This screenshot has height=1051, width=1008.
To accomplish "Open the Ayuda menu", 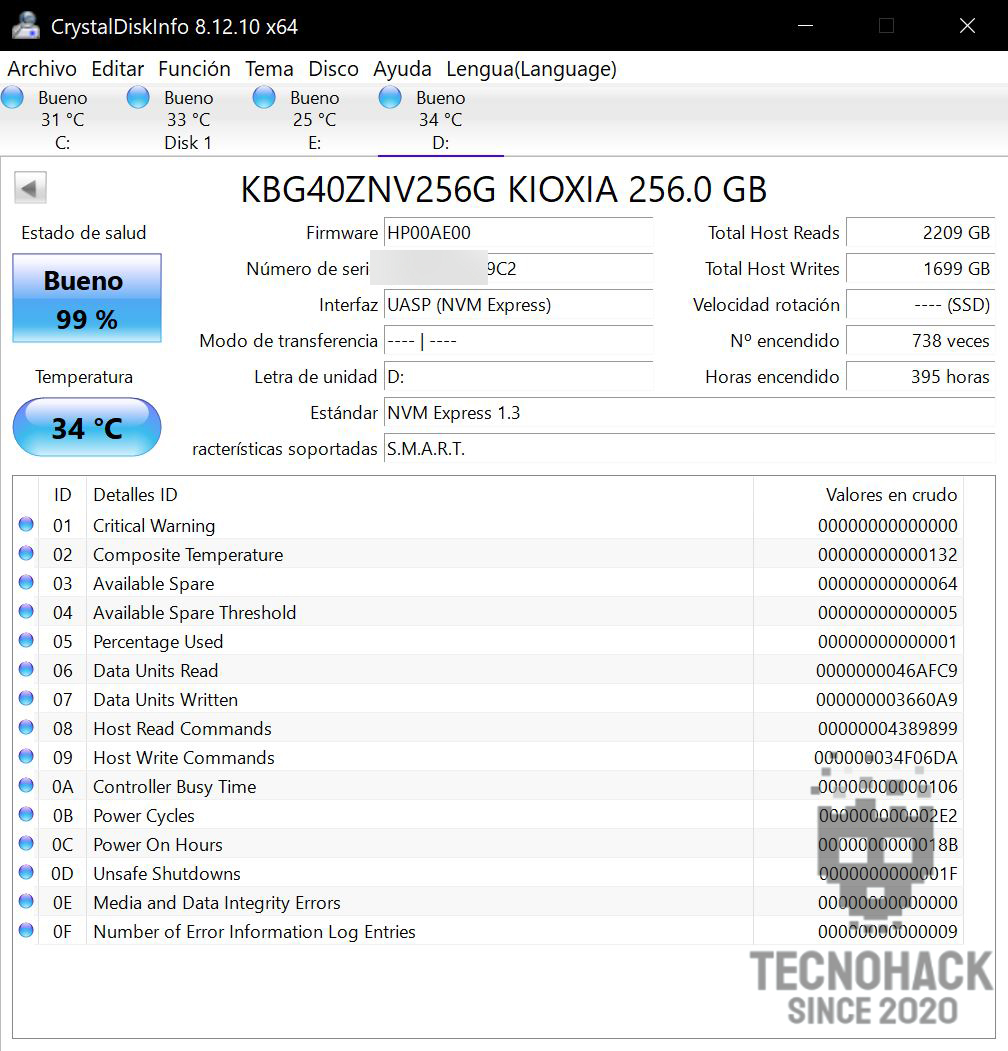I will [402, 69].
